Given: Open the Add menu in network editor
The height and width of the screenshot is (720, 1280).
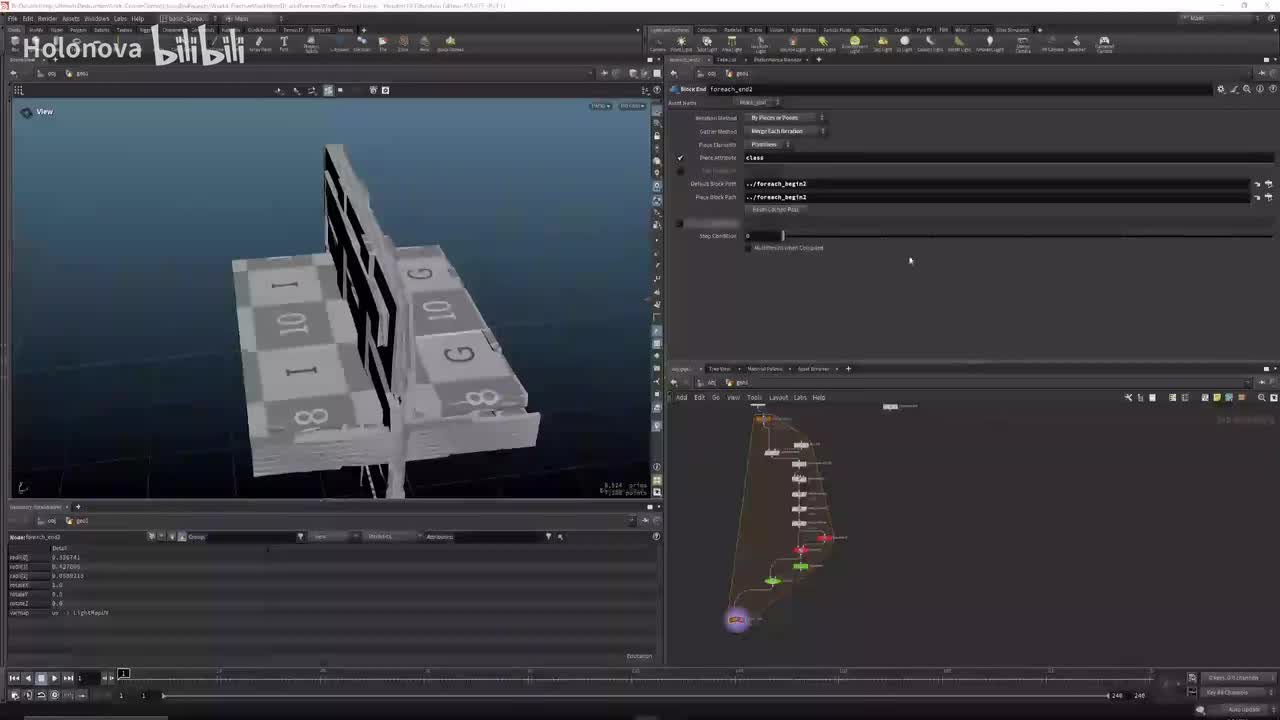Looking at the screenshot, I should [x=682, y=398].
